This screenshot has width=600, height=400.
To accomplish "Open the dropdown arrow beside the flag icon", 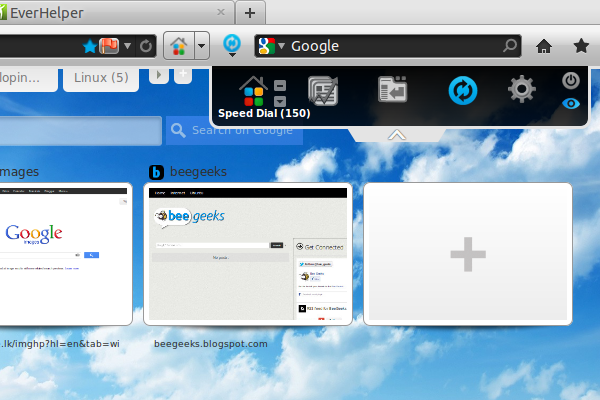I will coord(127,46).
